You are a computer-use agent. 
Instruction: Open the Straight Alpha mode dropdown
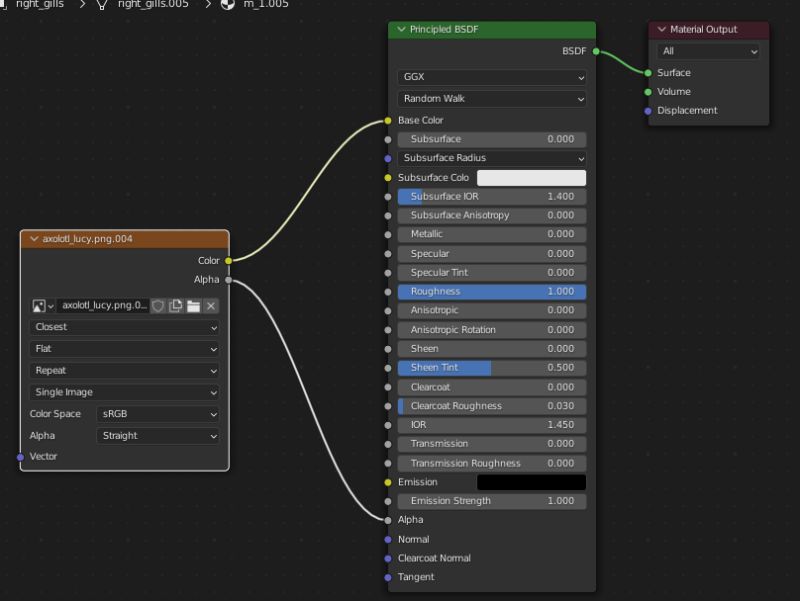pyautogui.click(x=158, y=436)
